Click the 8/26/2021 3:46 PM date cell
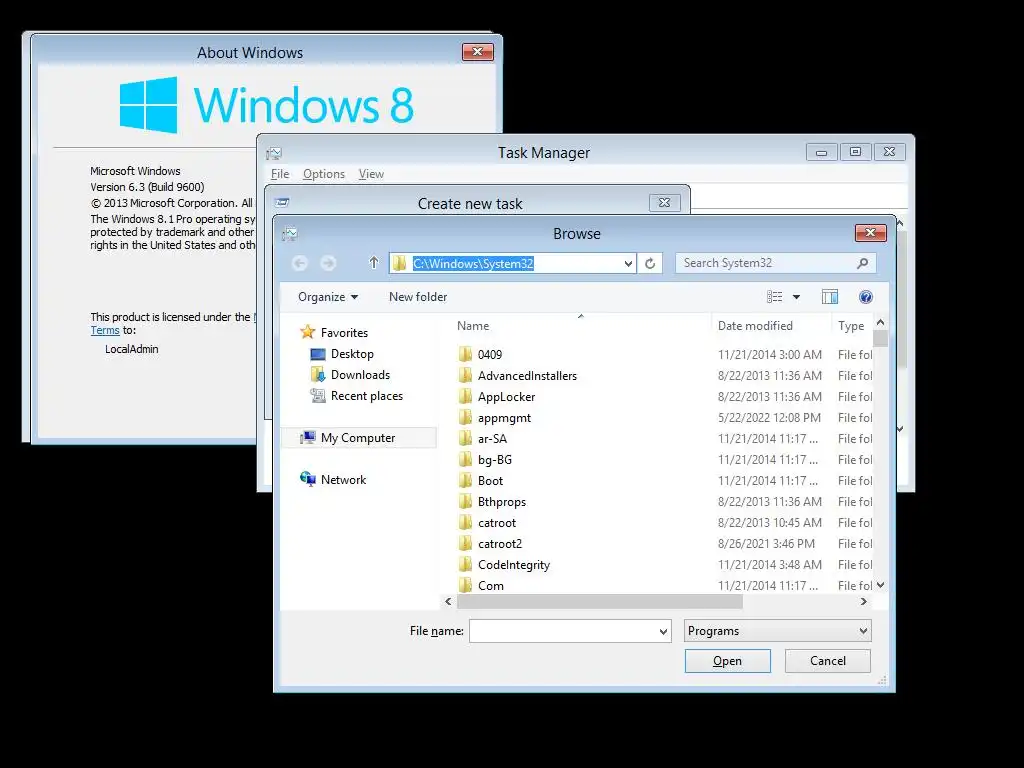 click(766, 543)
